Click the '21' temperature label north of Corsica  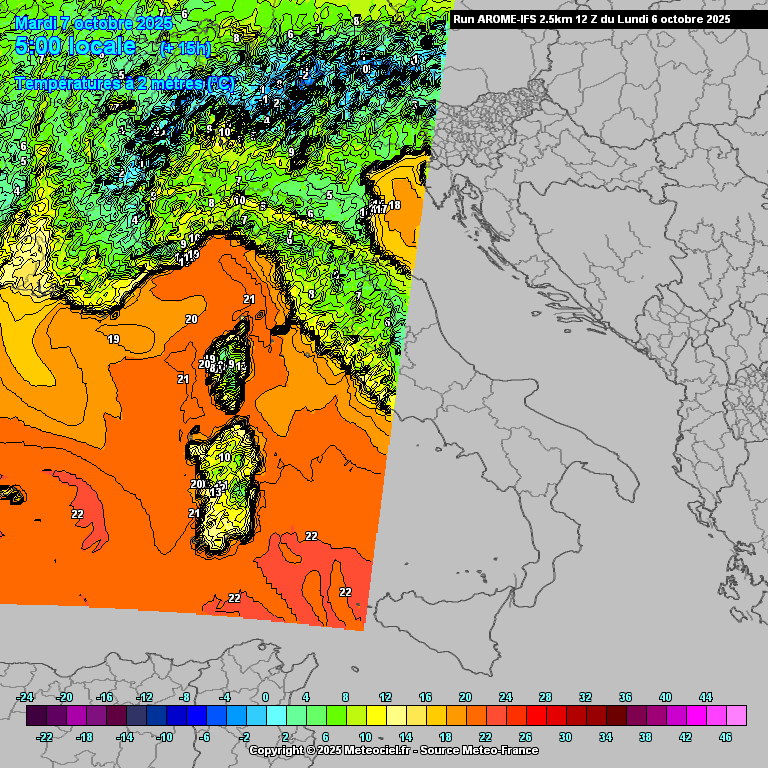coord(250,299)
